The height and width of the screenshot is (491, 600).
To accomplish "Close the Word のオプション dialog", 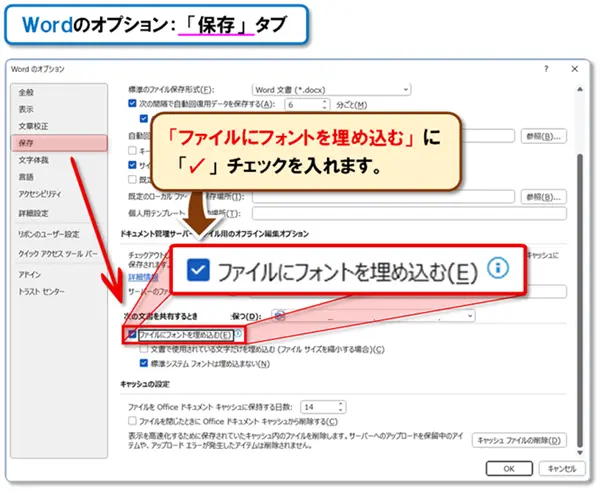I will pyautogui.click(x=574, y=69).
